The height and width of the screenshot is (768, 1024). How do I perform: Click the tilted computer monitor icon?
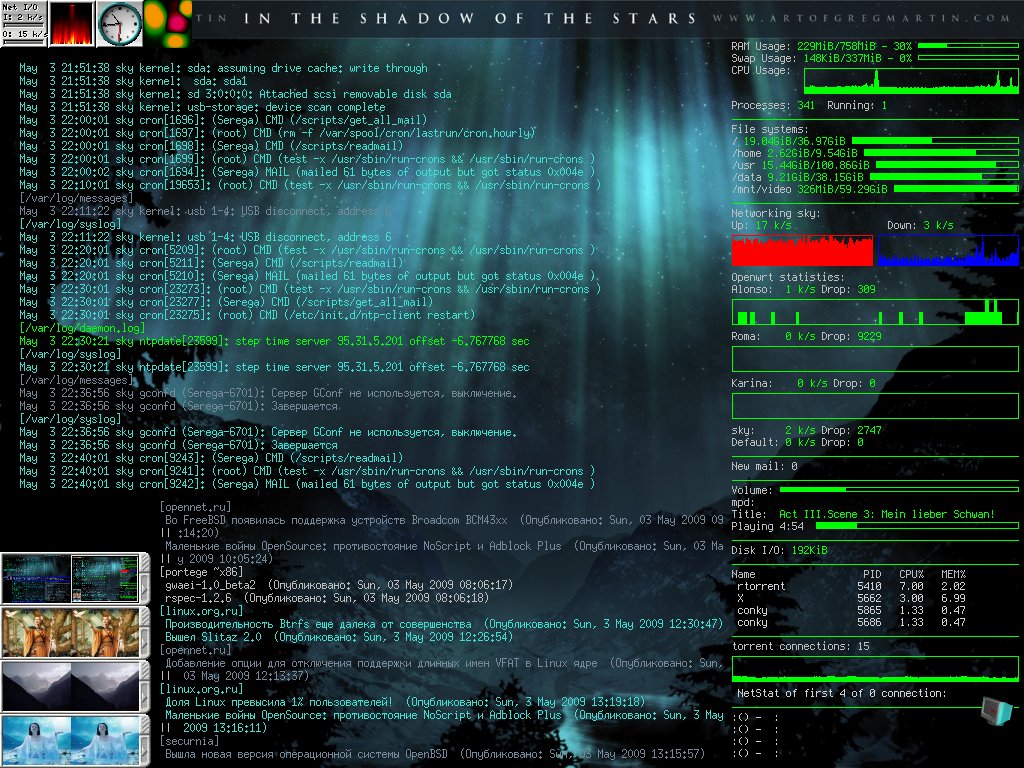998,711
